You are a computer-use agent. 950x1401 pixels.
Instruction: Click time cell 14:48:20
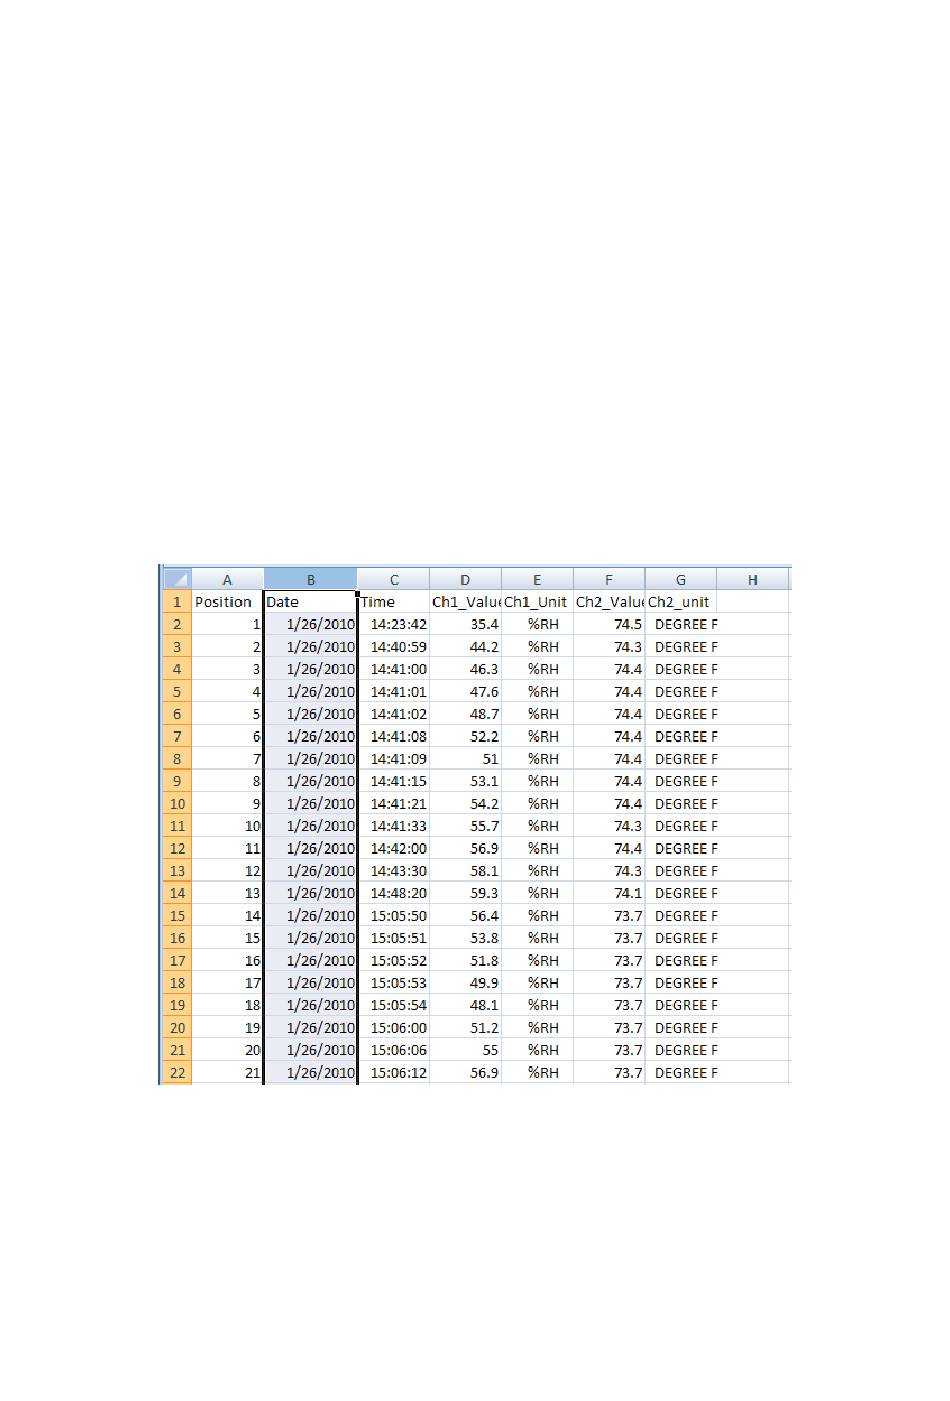pos(394,893)
